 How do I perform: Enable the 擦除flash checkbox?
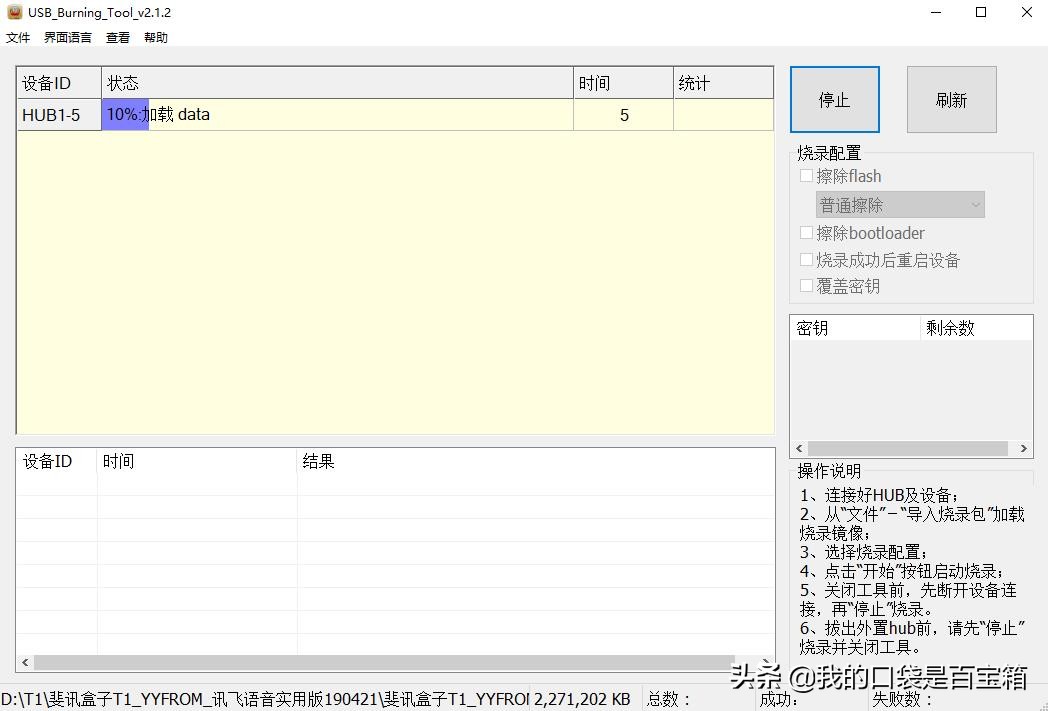click(x=807, y=175)
